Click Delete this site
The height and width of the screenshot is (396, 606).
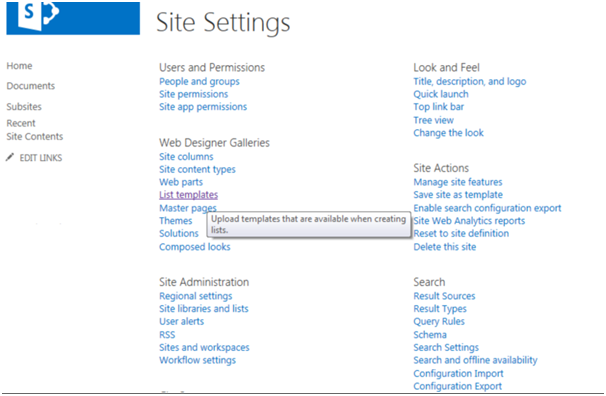445,247
